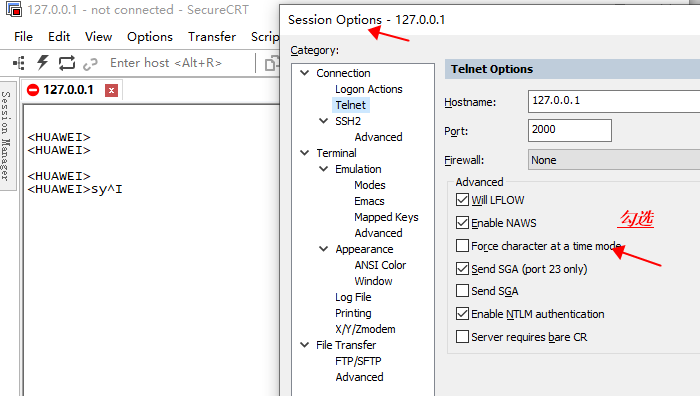The height and width of the screenshot is (396, 700).
Task: Tick the Server requires bare CR checkbox
Action: [462, 336]
